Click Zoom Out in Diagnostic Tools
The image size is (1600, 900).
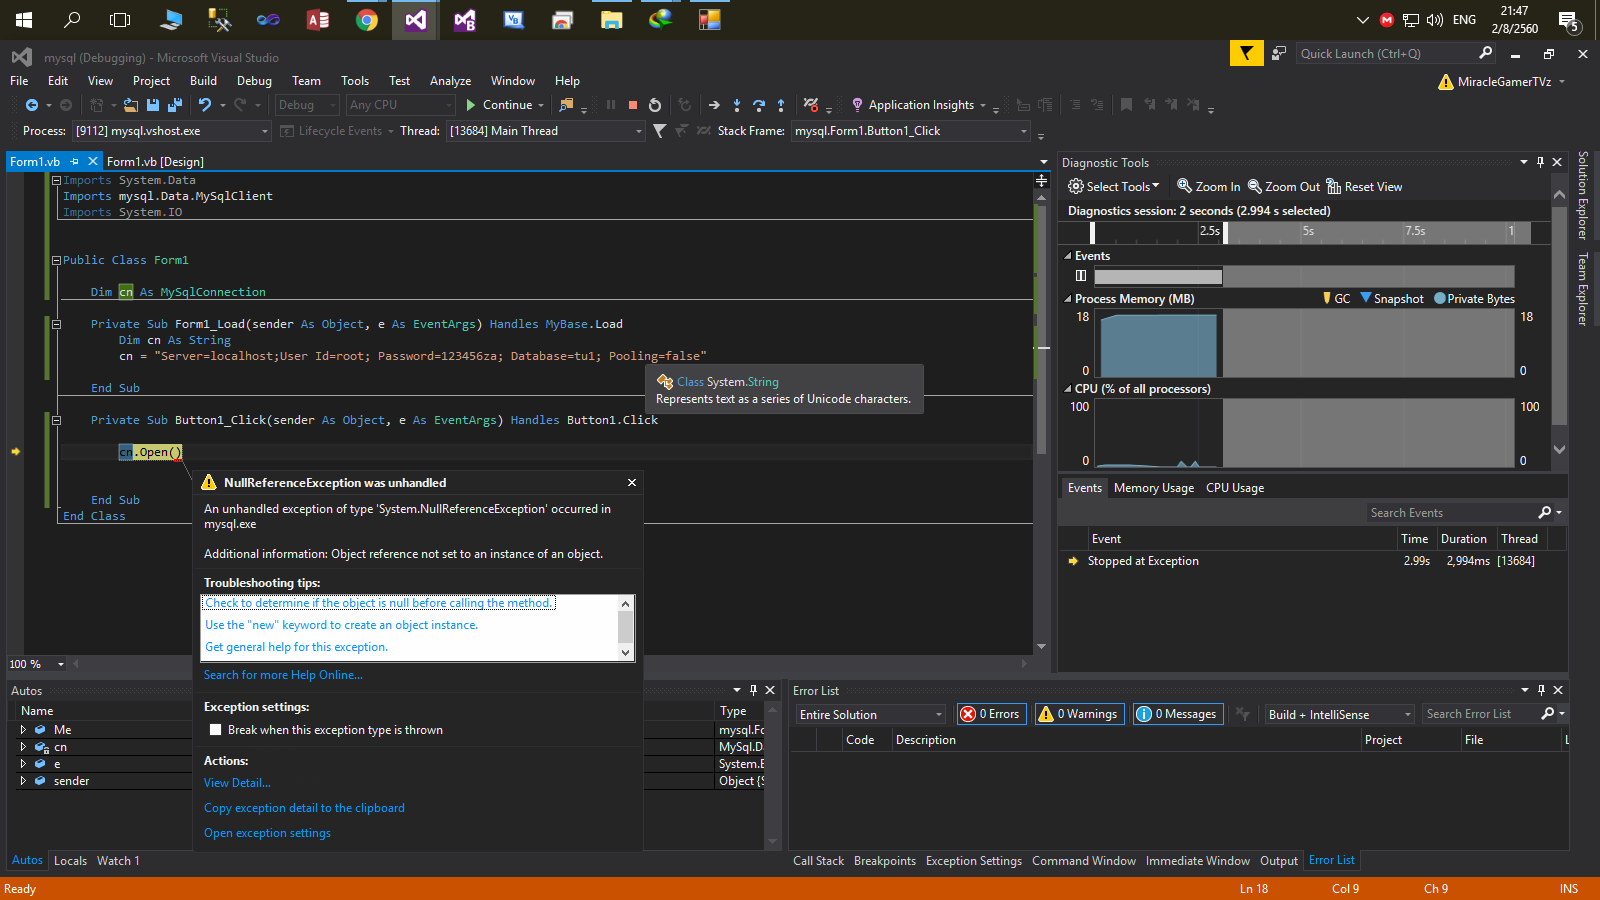(1284, 187)
